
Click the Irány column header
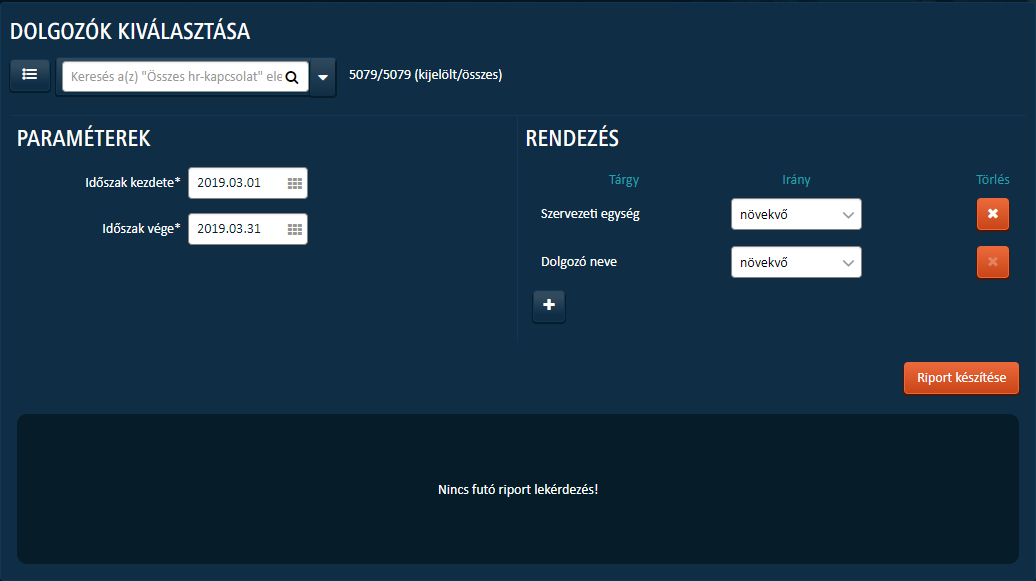click(796, 180)
